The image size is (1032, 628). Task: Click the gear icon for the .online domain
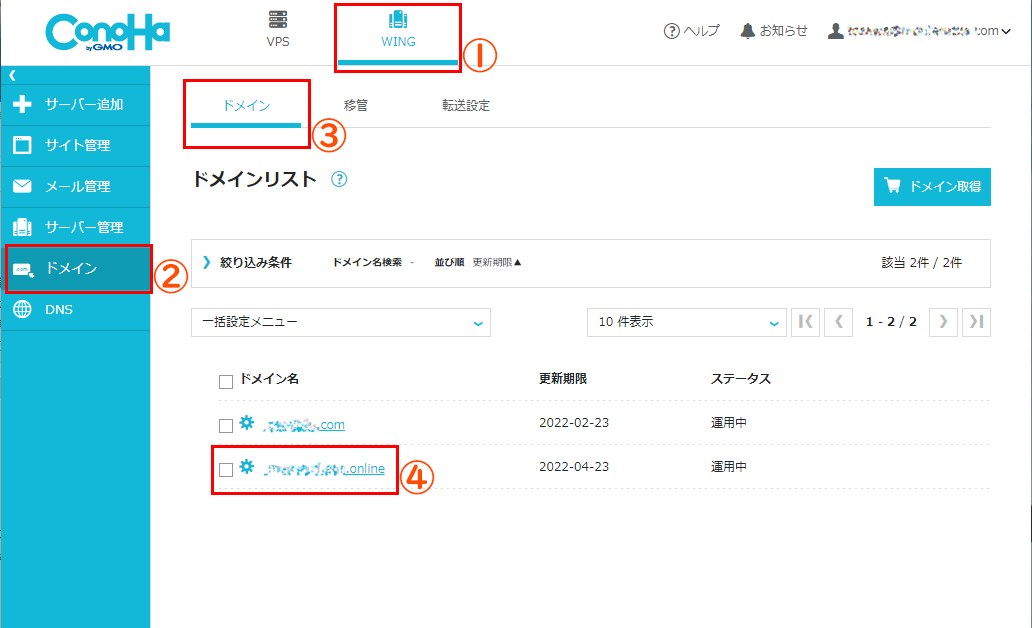[x=246, y=467]
